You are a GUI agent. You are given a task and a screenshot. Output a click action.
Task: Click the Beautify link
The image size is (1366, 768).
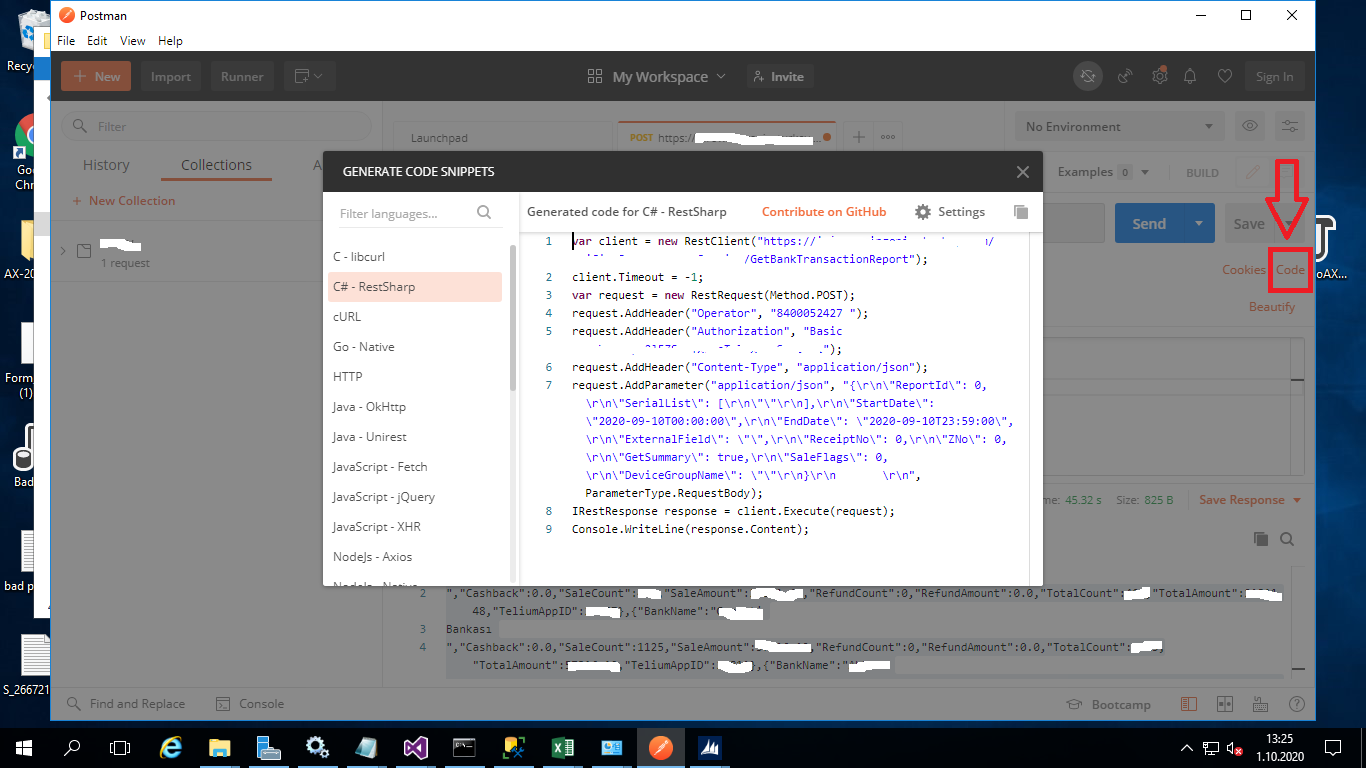(x=1272, y=307)
